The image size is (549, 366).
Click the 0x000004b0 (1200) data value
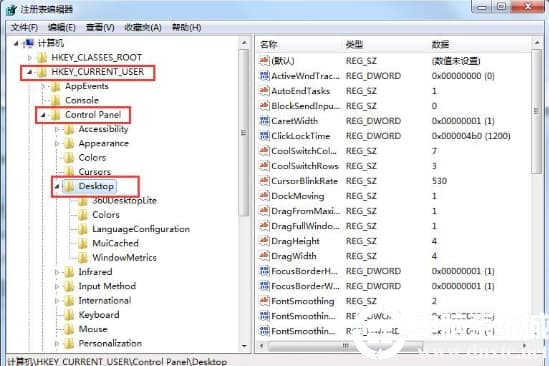[471, 136]
